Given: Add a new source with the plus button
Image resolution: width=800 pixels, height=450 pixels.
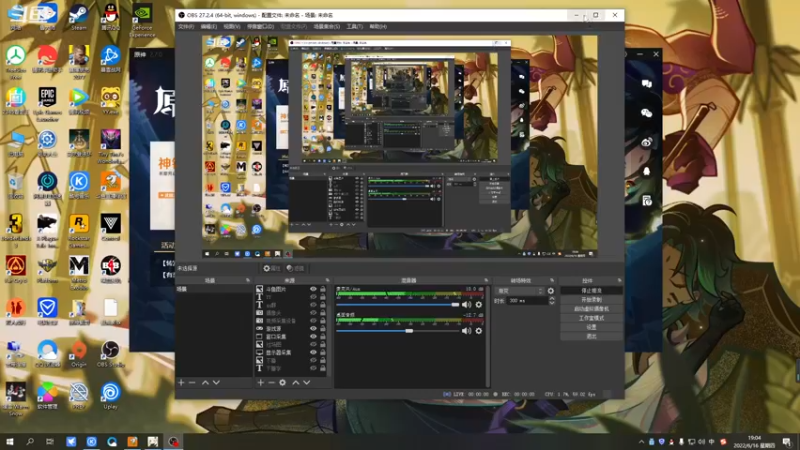Looking at the screenshot, I should pos(260,382).
